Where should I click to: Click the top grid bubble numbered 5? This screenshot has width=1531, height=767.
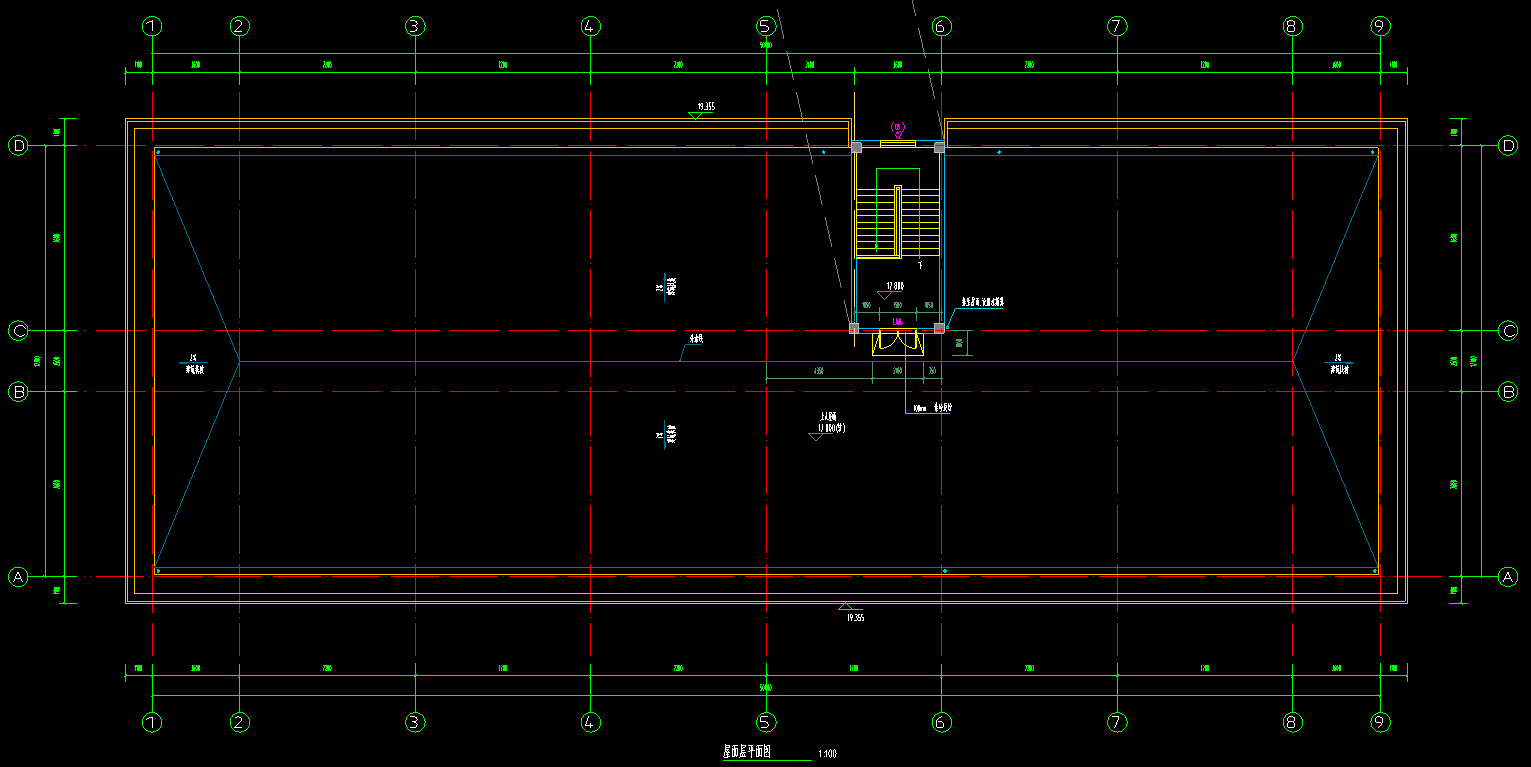pyautogui.click(x=765, y=26)
